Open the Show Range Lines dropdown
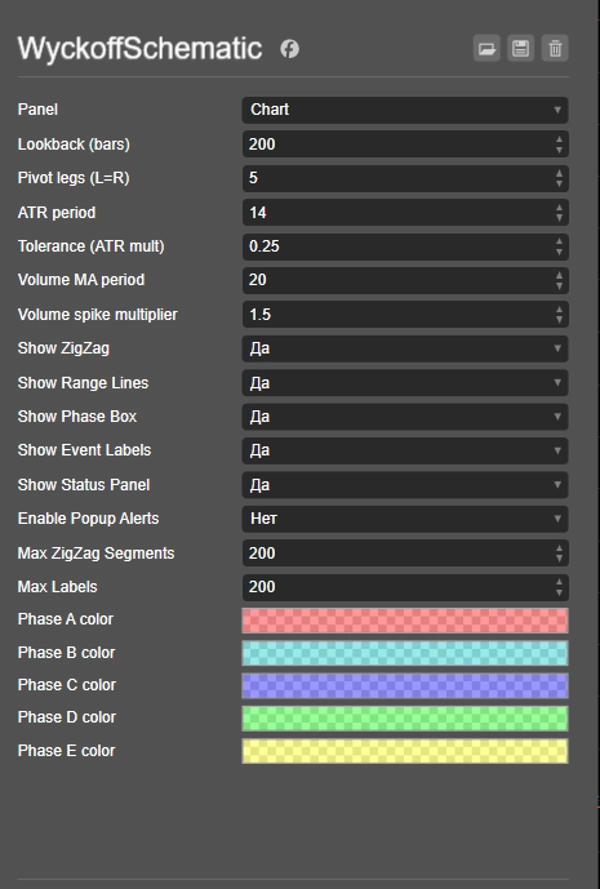Image resolution: width=600 pixels, height=889 pixels. (404, 383)
